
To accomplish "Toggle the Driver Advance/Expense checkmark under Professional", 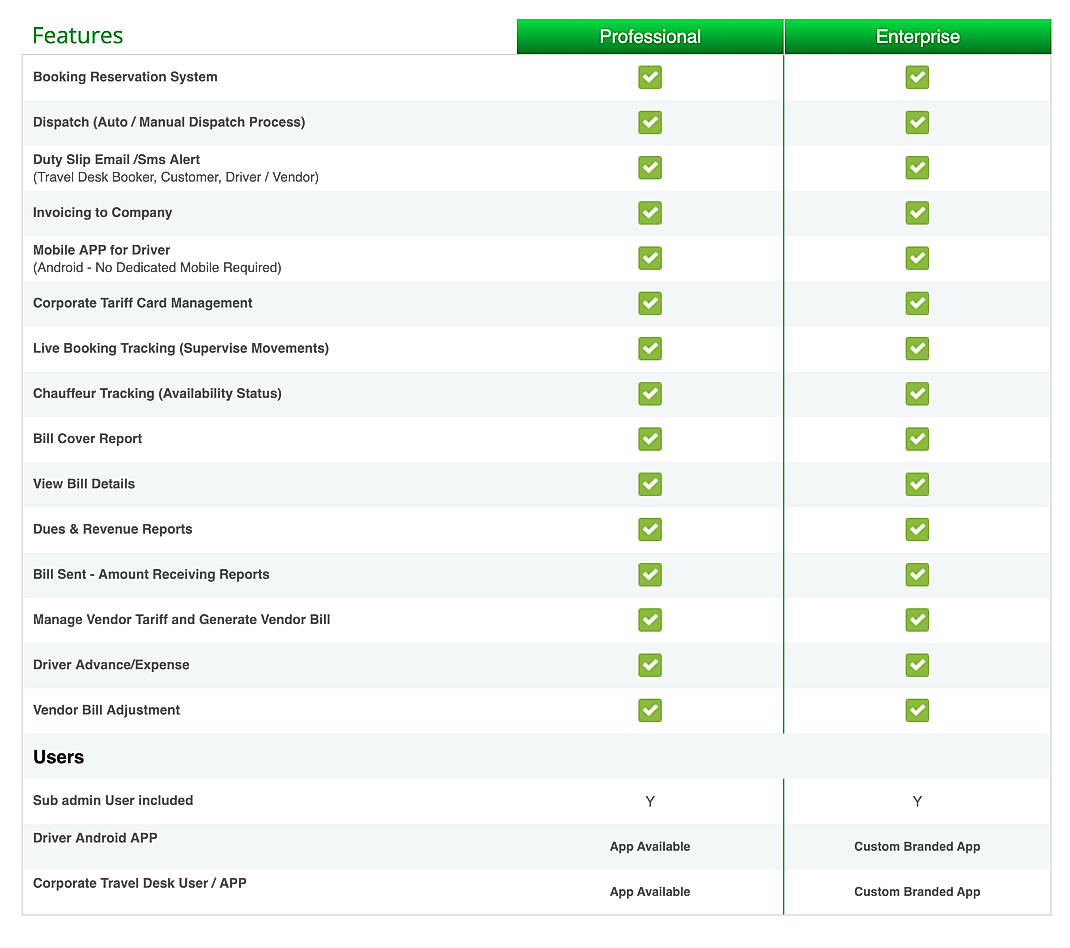I will 650,665.
